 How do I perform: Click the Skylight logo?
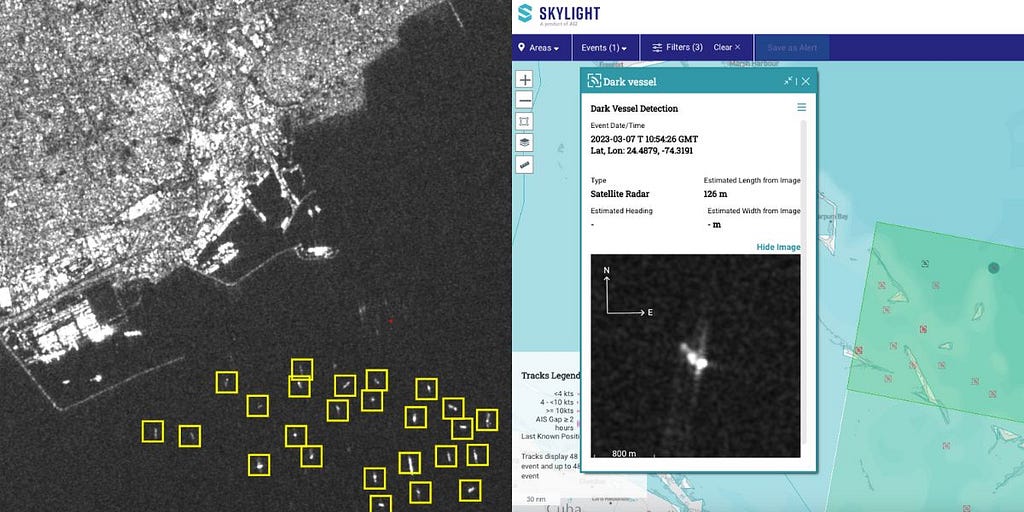tap(558, 14)
